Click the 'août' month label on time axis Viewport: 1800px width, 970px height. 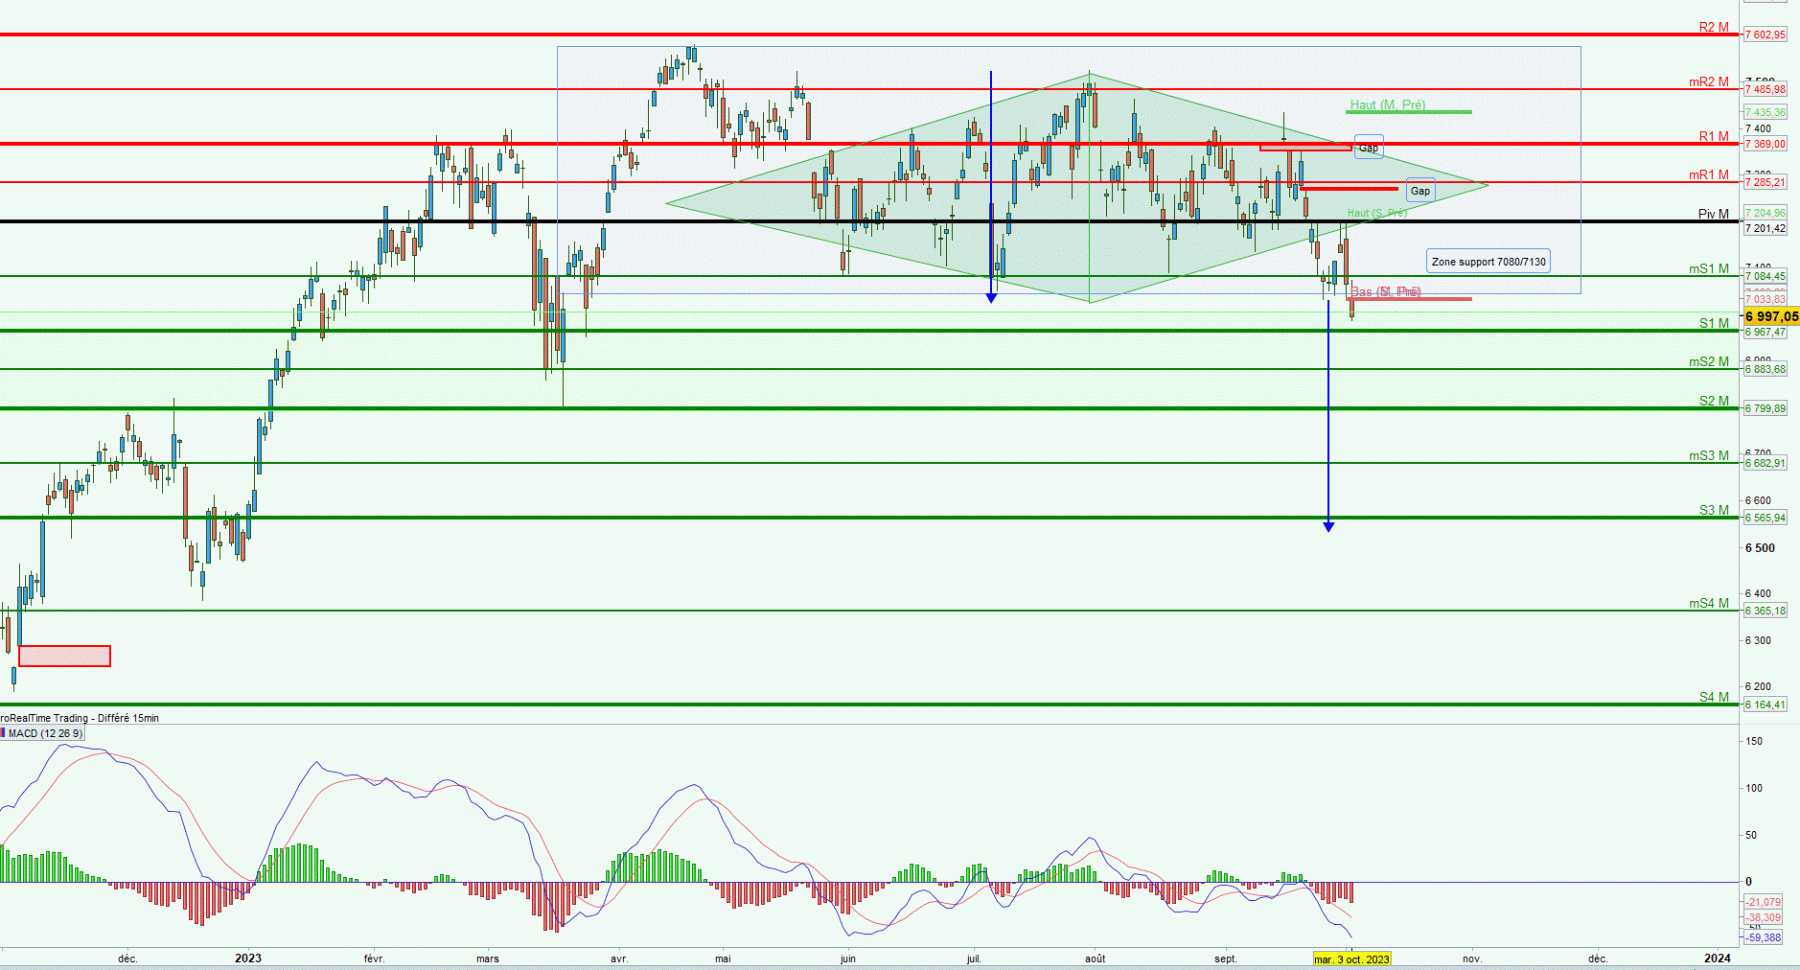coord(1095,958)
